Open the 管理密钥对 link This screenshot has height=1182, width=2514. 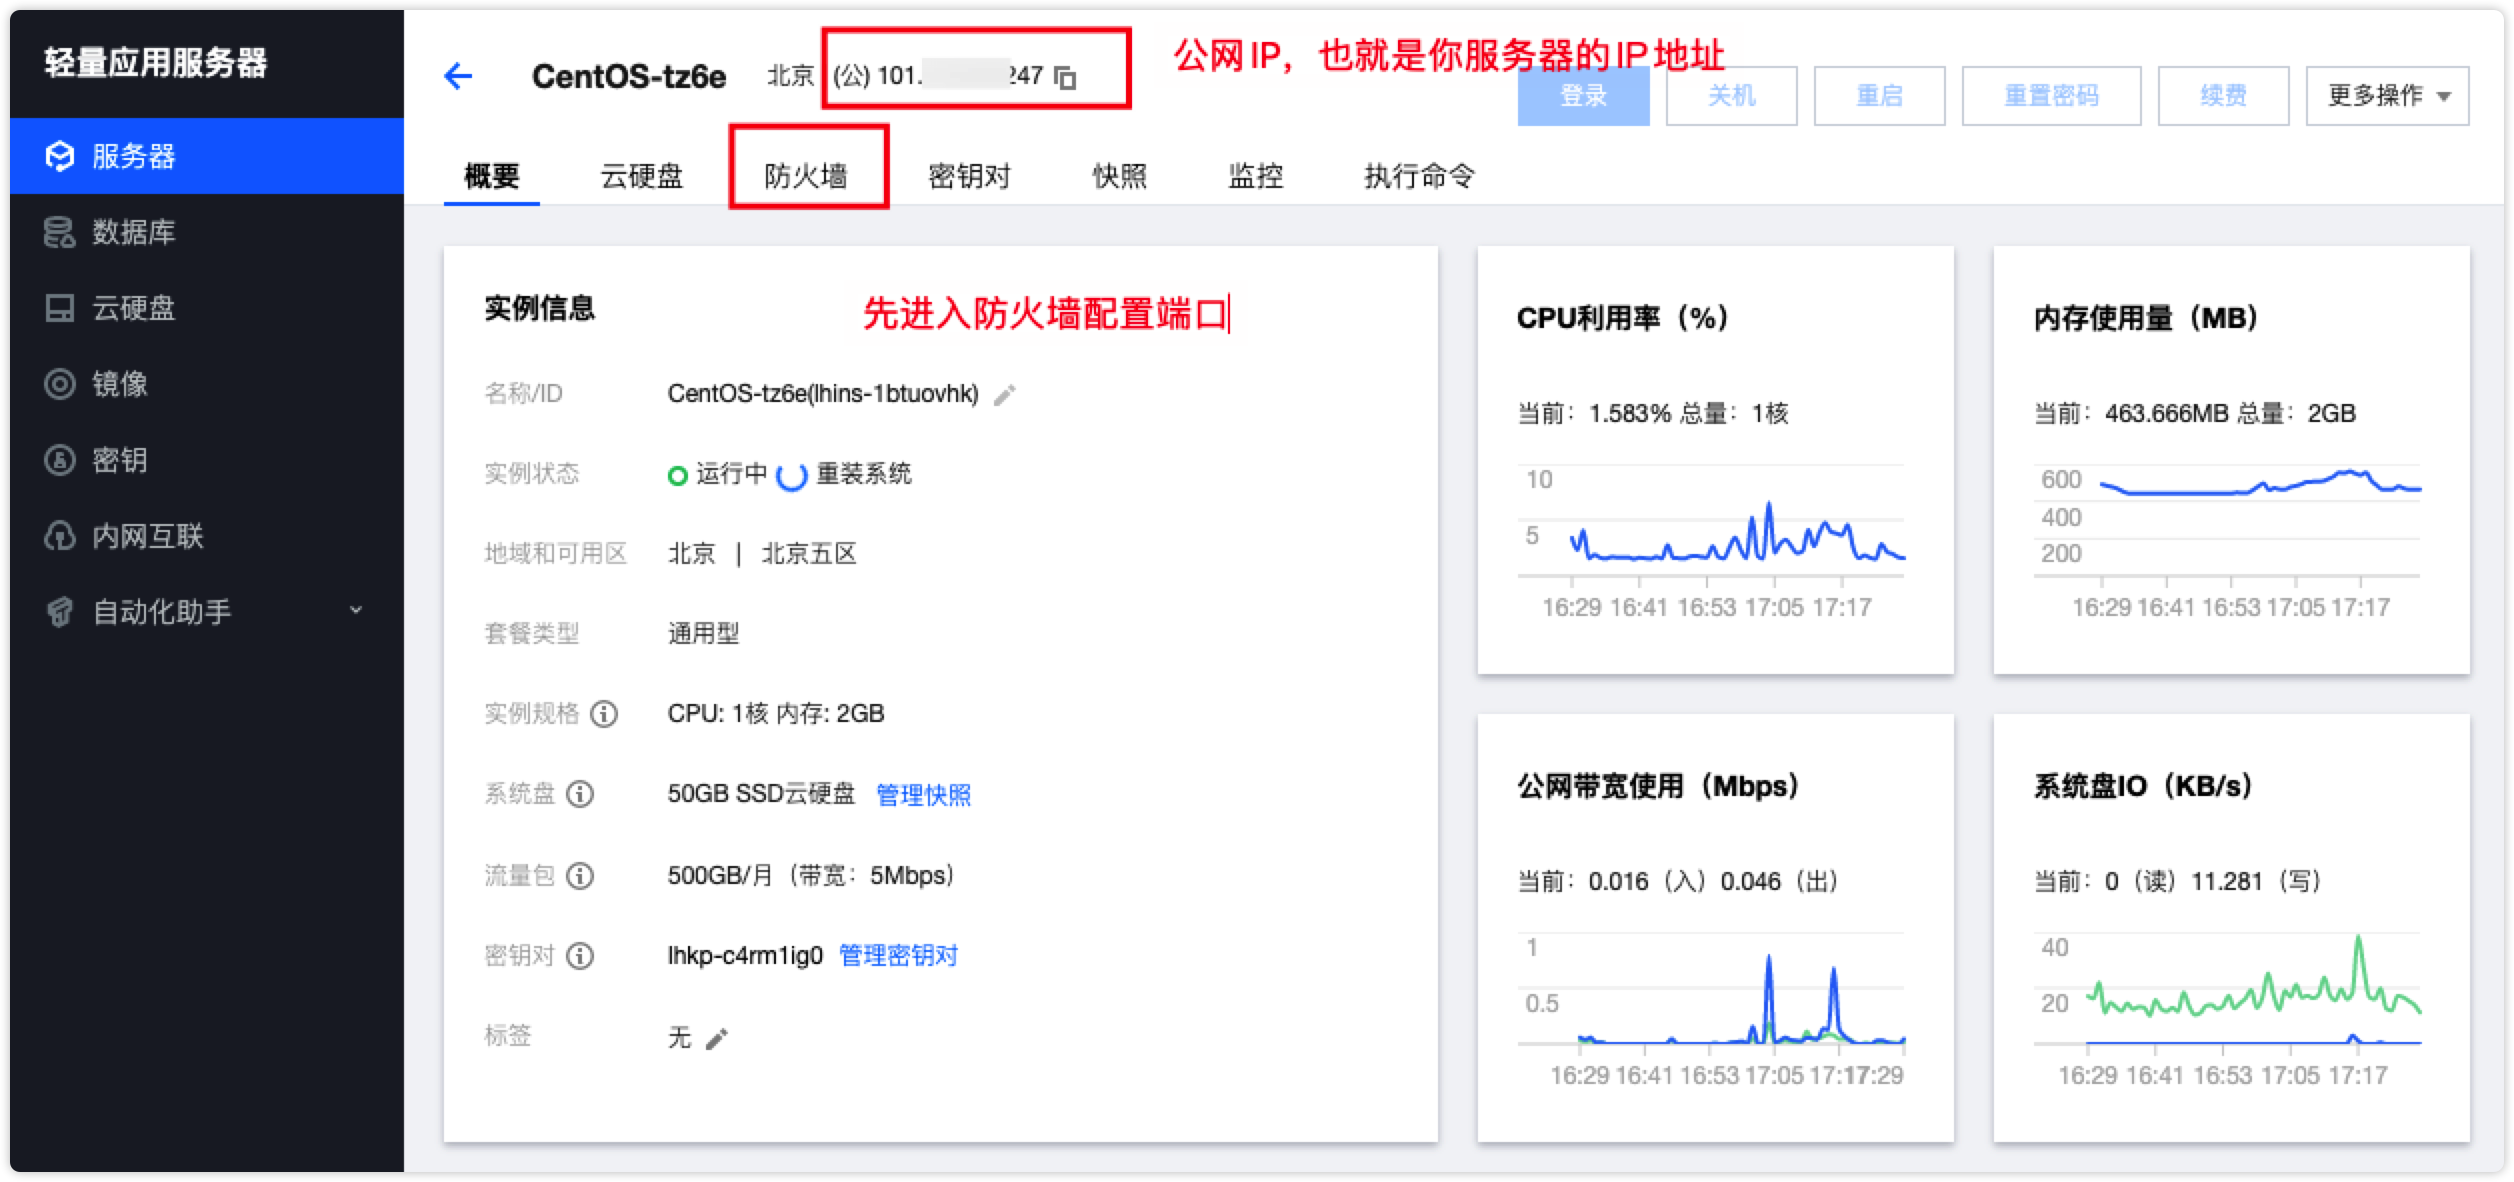coord(898,956)
